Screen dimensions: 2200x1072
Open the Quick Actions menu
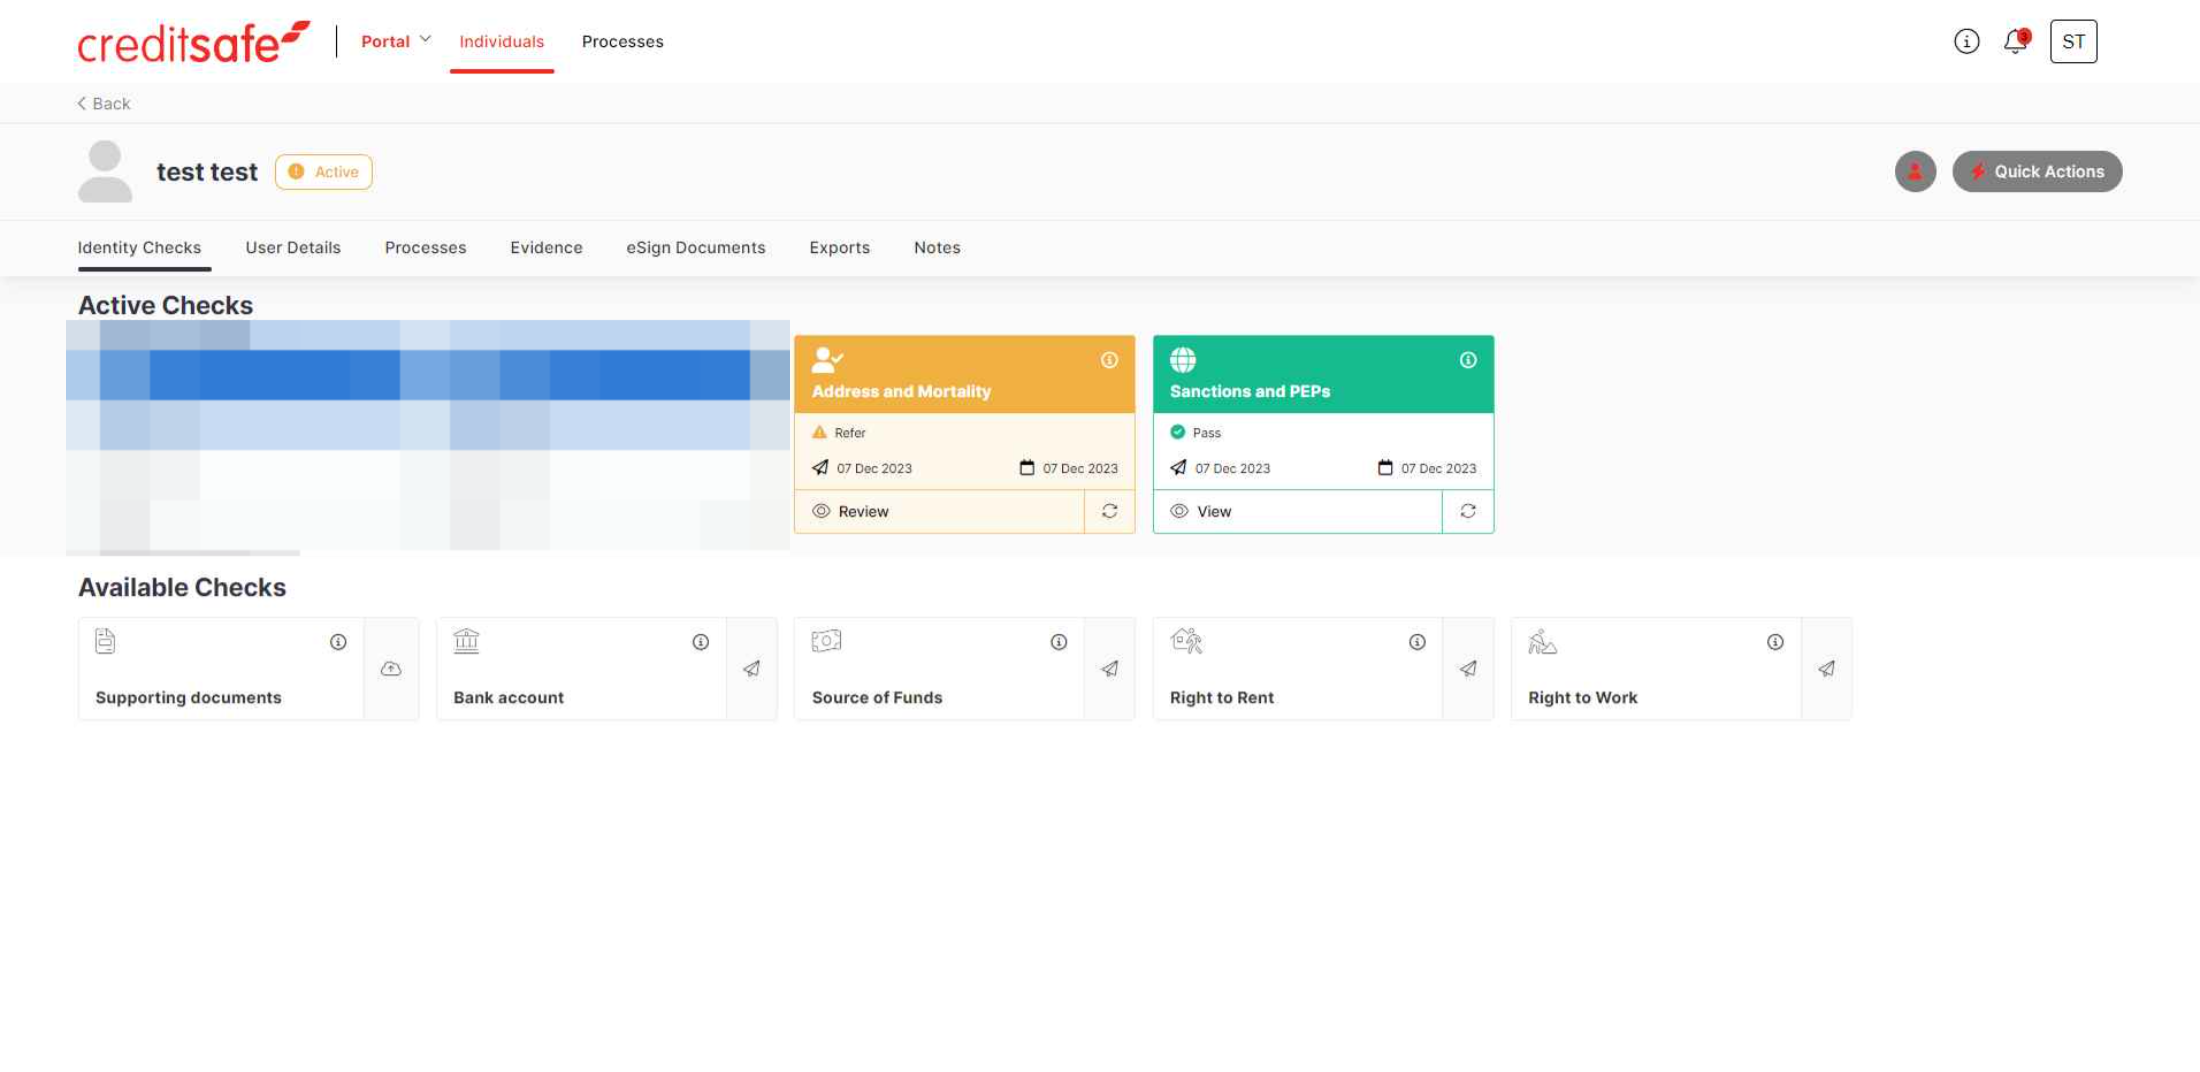coord(2036,171)
